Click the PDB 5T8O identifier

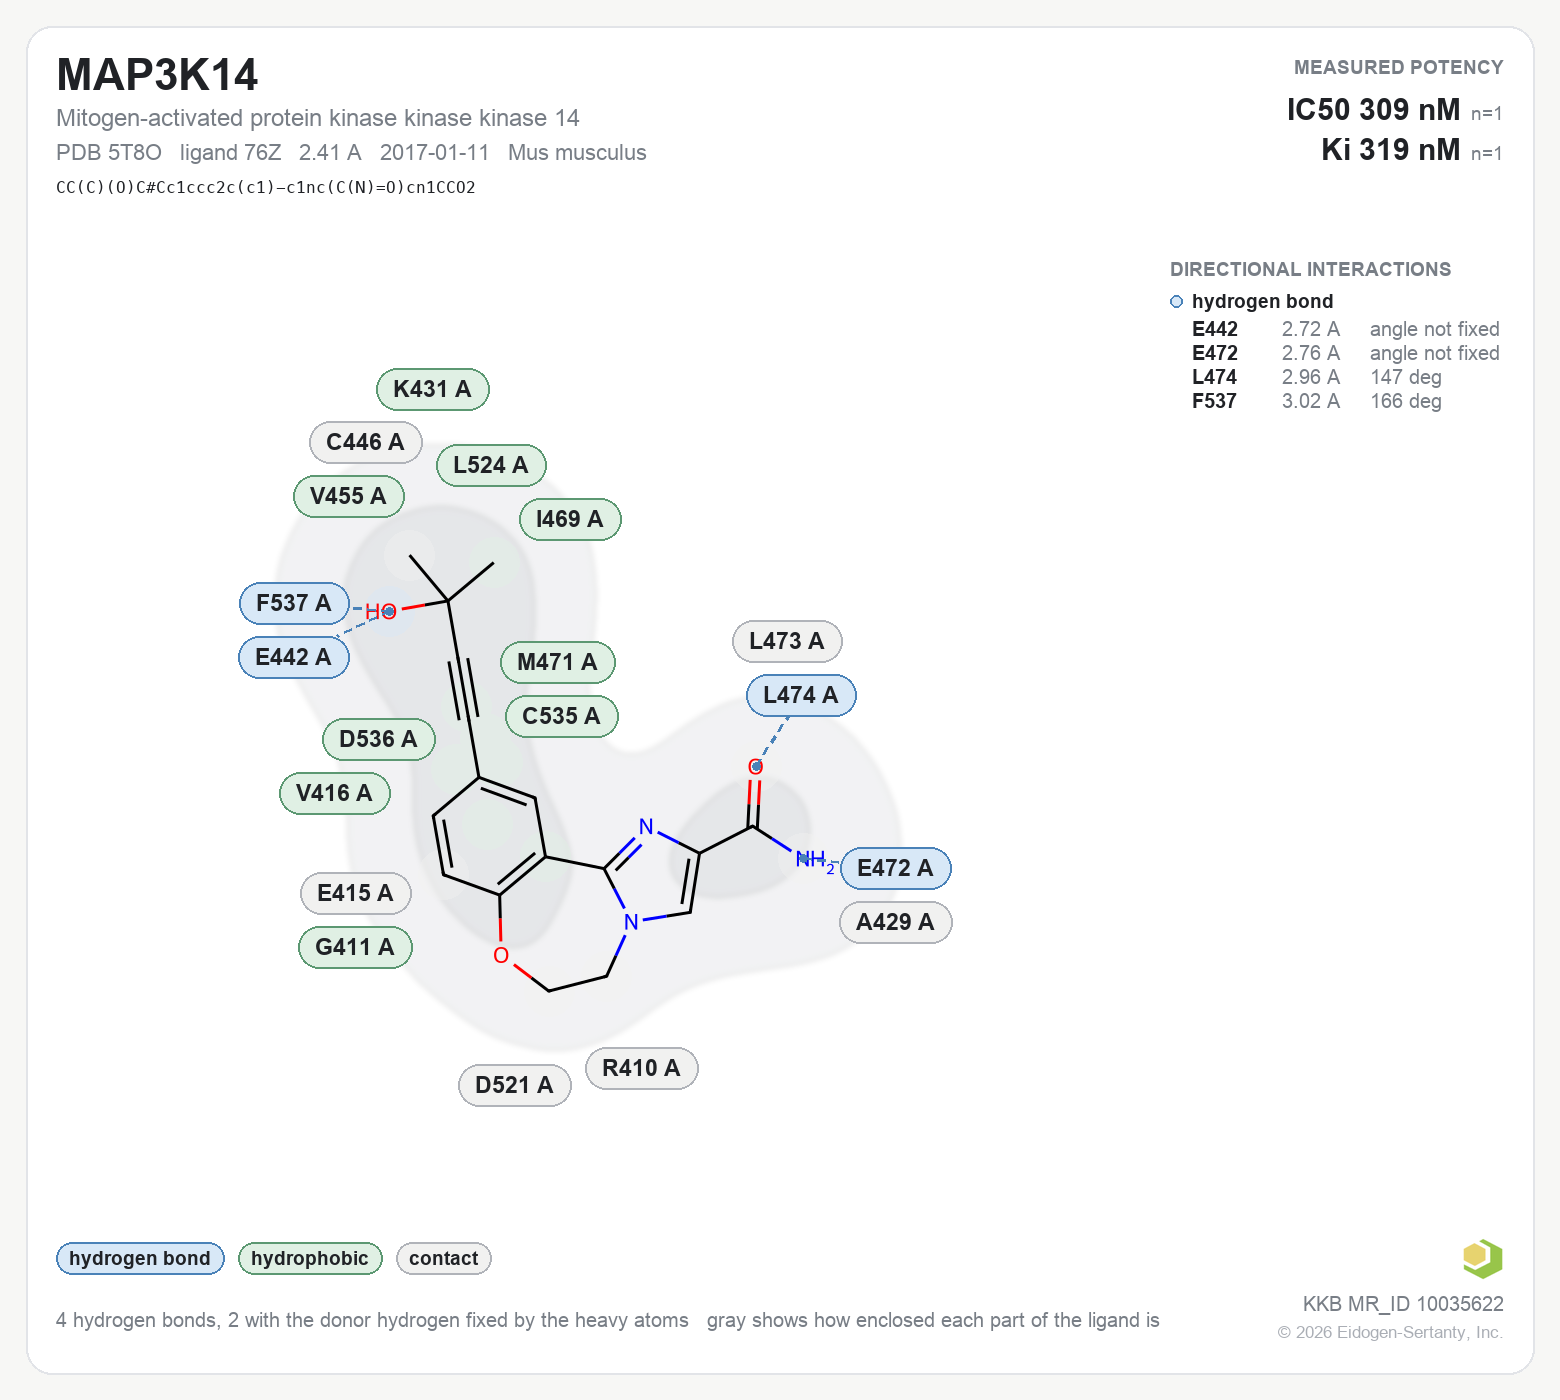coord(109,152)
